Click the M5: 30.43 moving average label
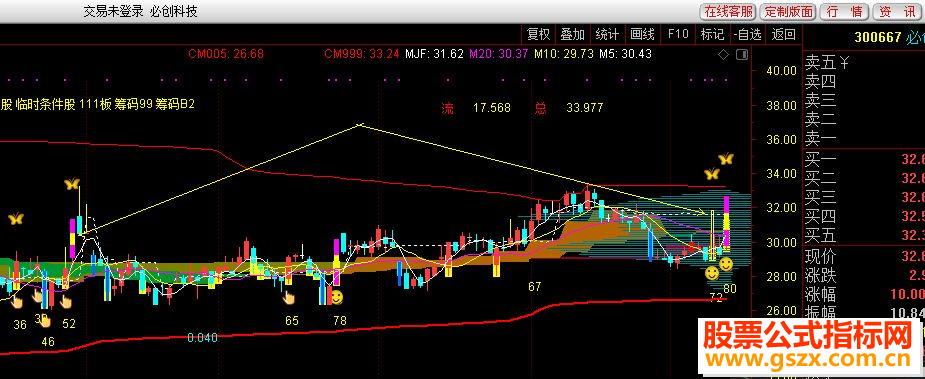The height and width of the screenshot is (379, 925). pyautogui.click(x=625, y=54)
